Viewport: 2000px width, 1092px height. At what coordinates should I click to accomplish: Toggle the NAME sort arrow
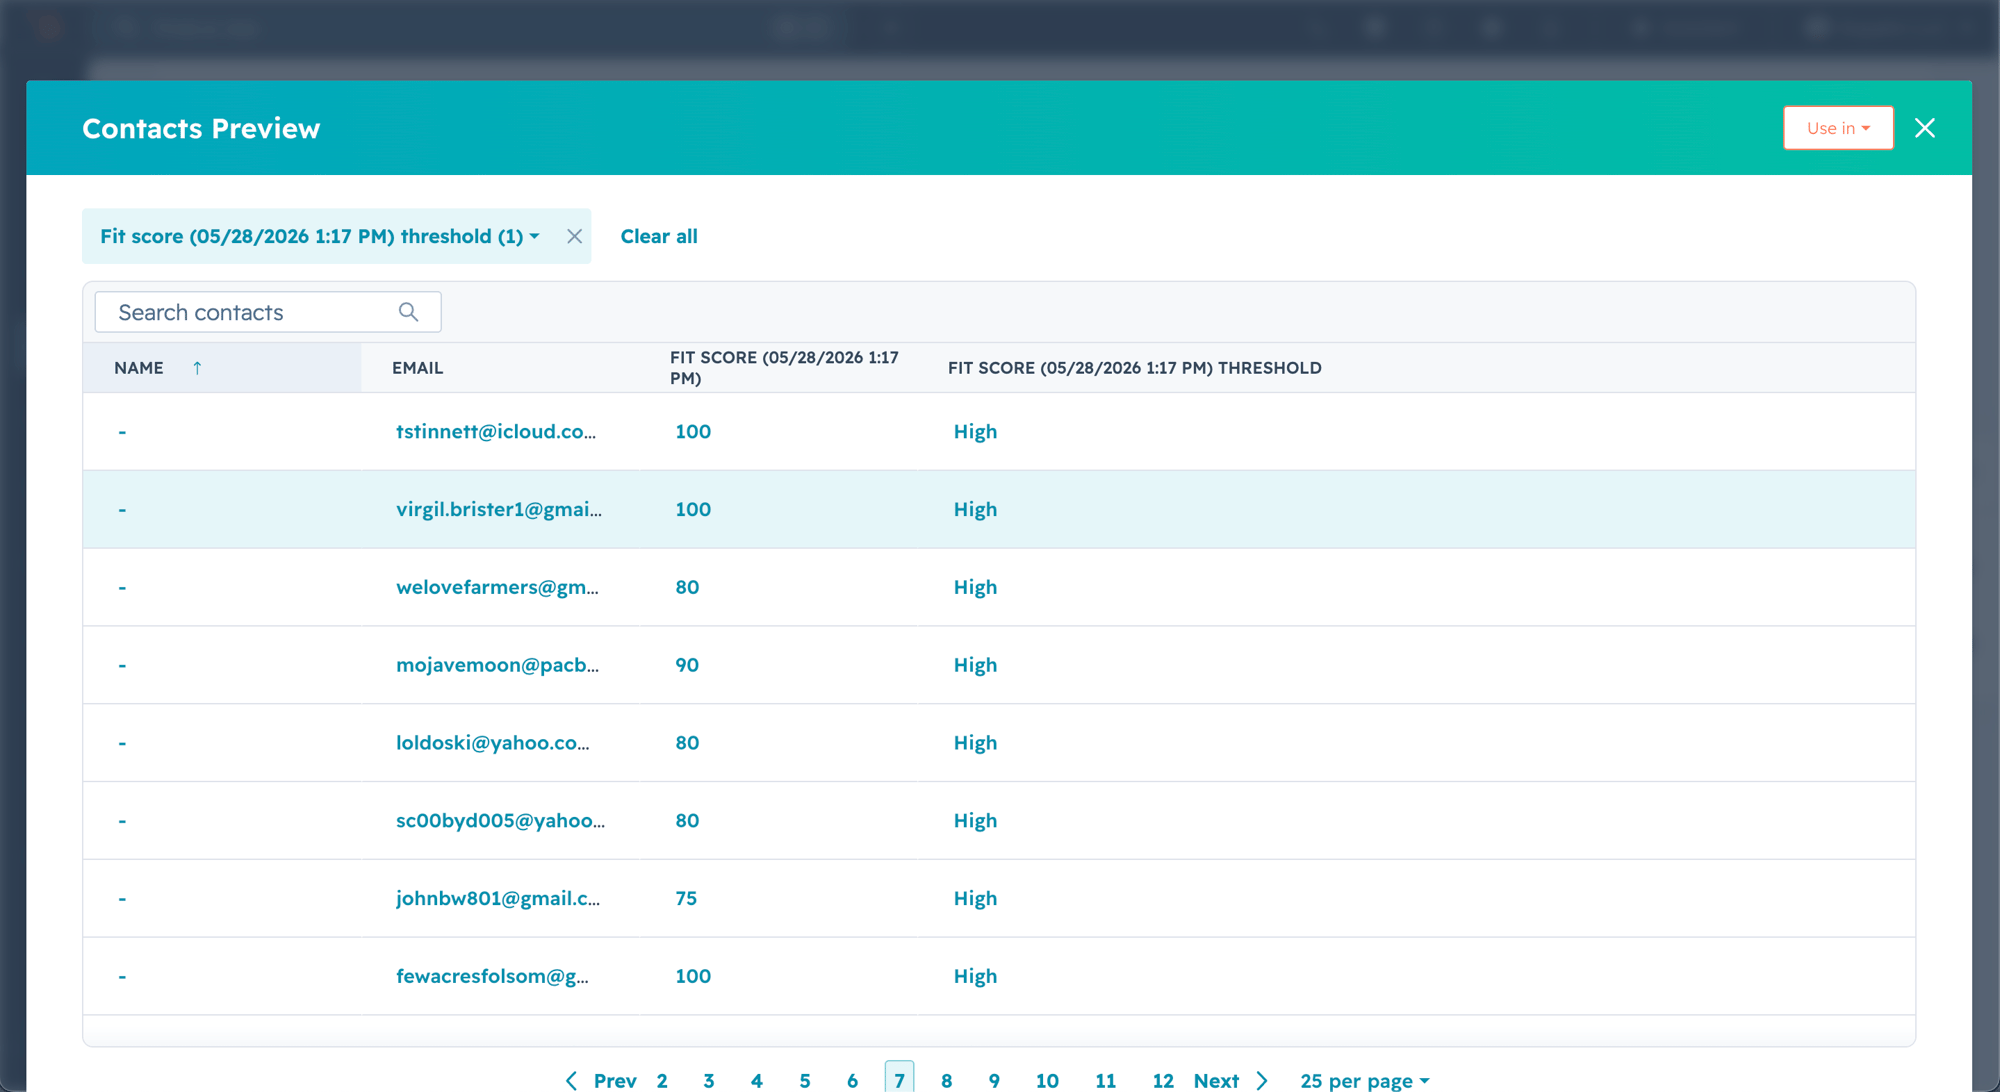point(197,368)
